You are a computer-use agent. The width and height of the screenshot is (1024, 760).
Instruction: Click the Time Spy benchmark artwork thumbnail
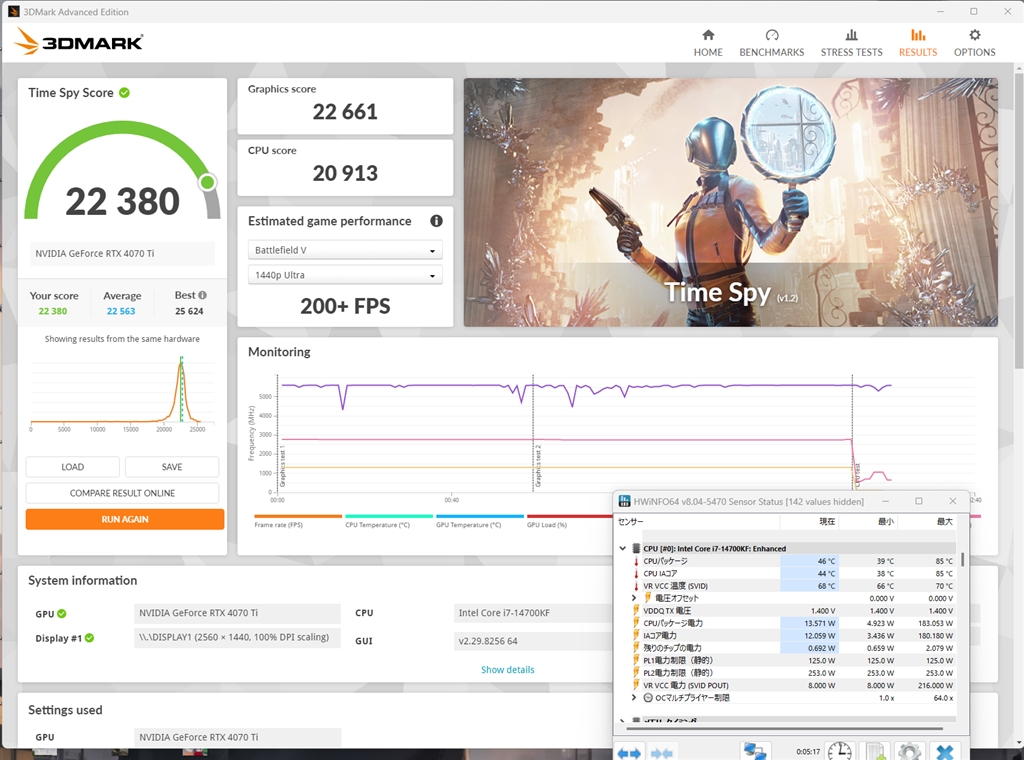tap(731, 202)
